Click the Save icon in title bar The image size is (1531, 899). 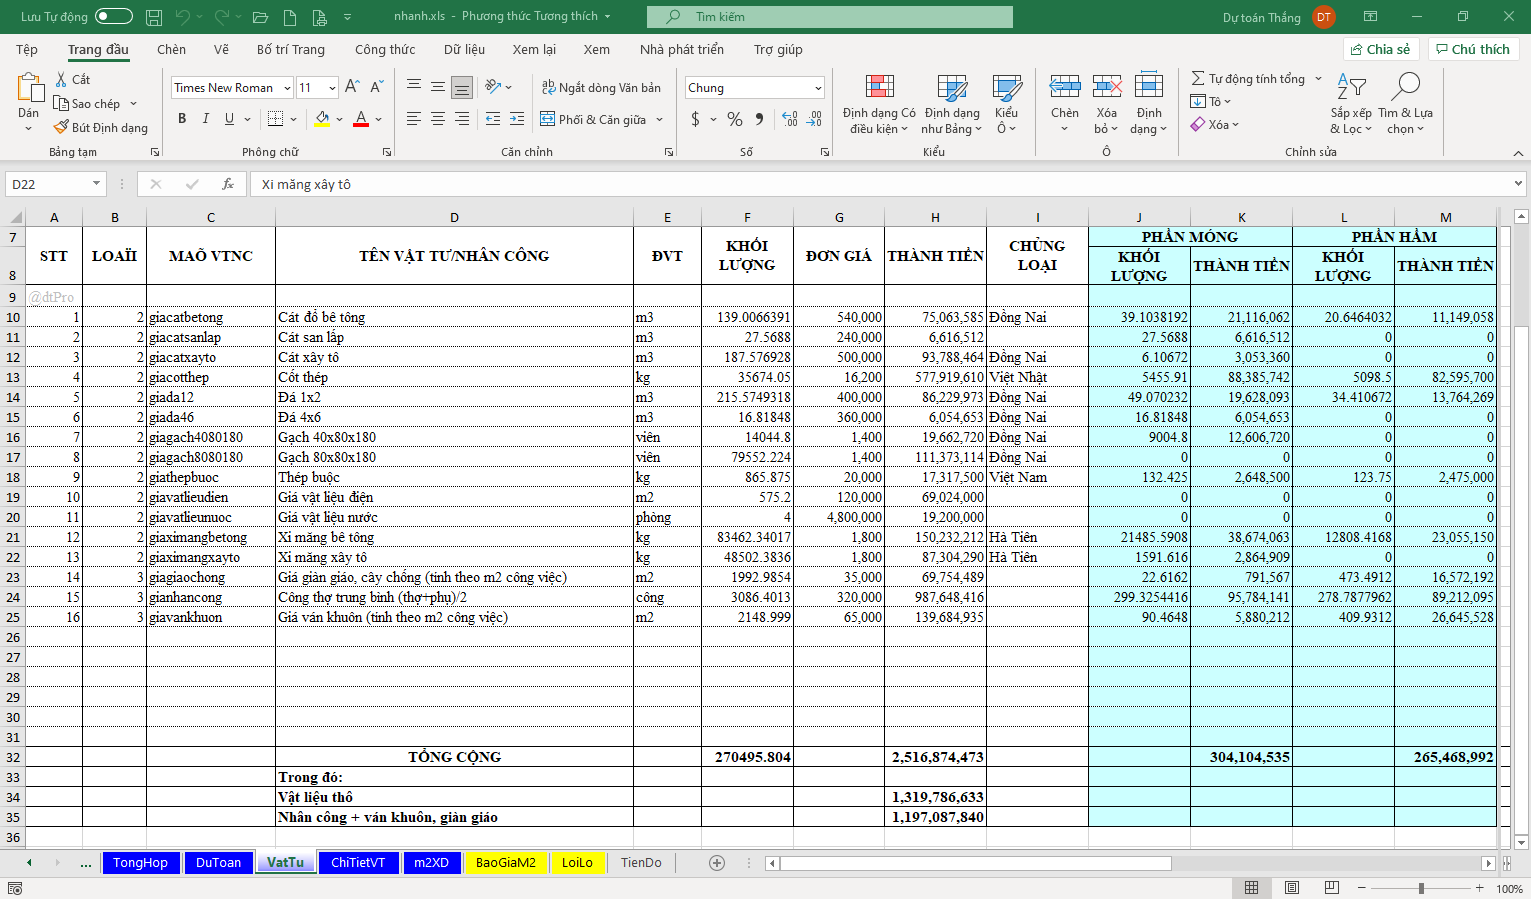[154, 17]
